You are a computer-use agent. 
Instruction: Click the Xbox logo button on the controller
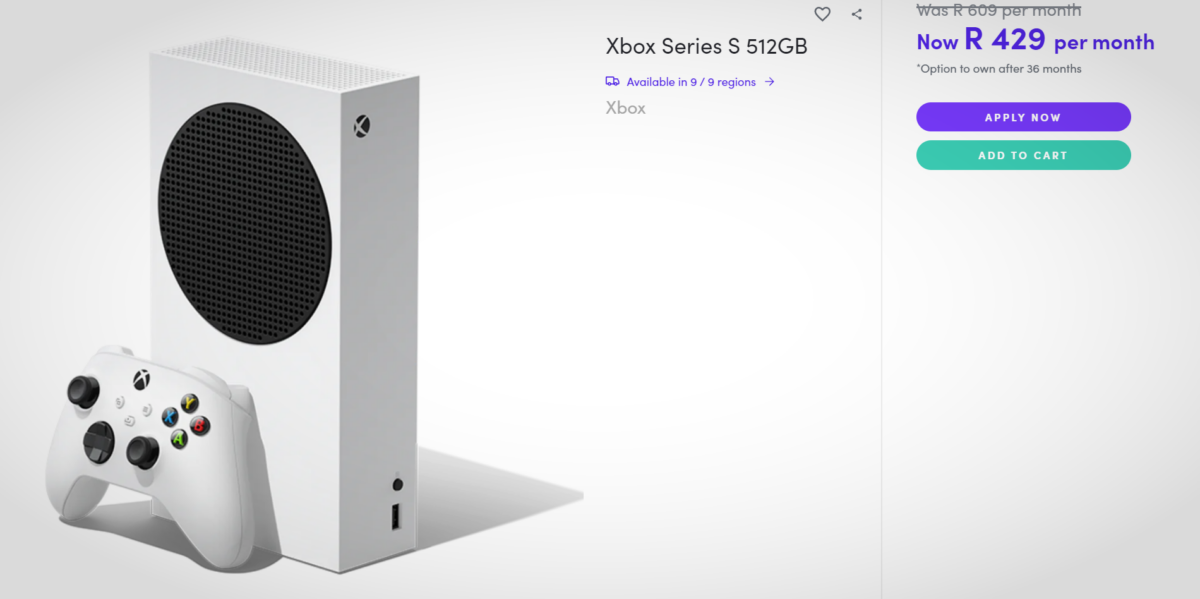pyautogui.click(x=143, y=381)
